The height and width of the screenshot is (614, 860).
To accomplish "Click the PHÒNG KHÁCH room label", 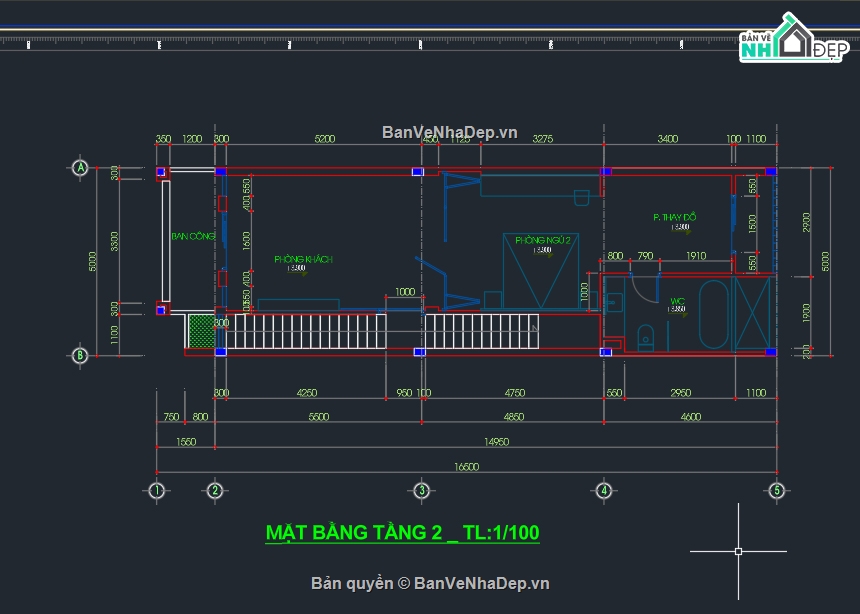I will (303, 259).
